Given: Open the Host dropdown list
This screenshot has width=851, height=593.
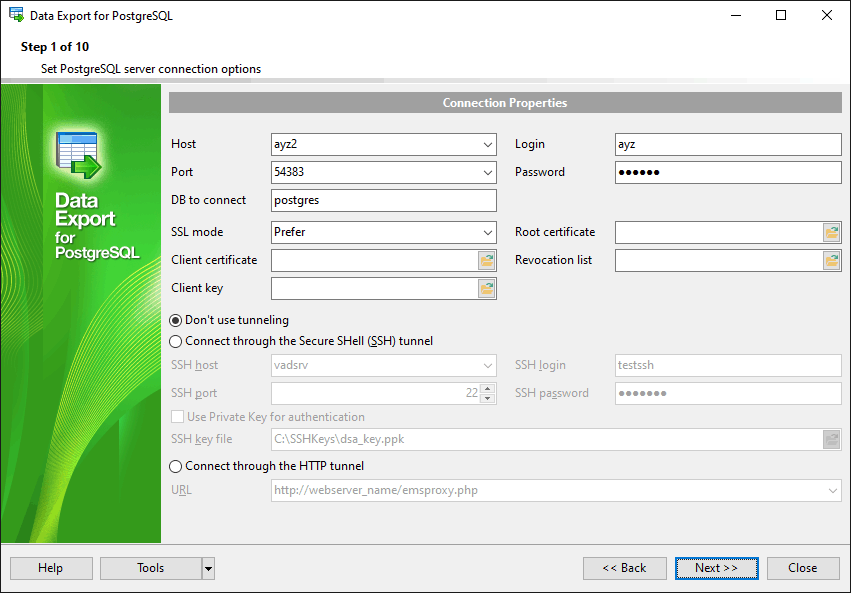Looking at the screenshot, I should (487, 144).
